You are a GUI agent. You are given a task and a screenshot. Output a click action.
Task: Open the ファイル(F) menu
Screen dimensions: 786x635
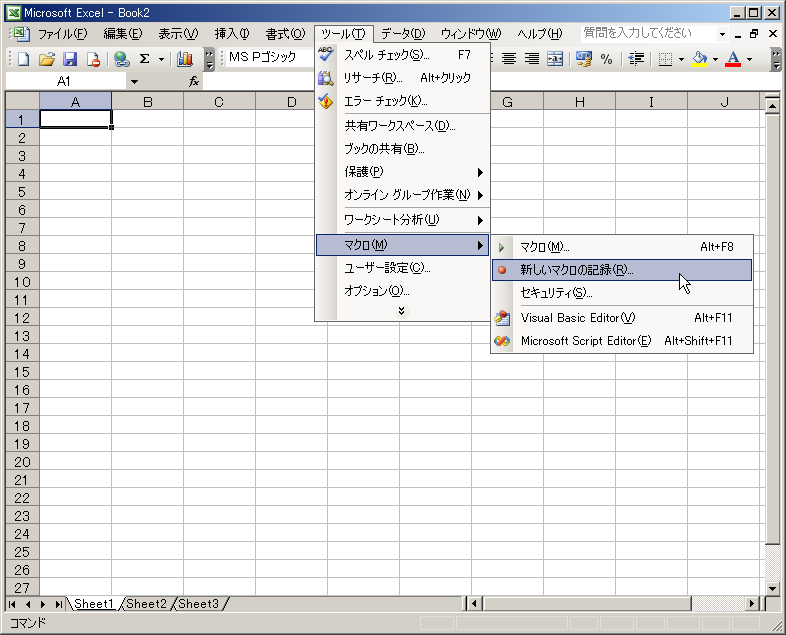point(63,34)
